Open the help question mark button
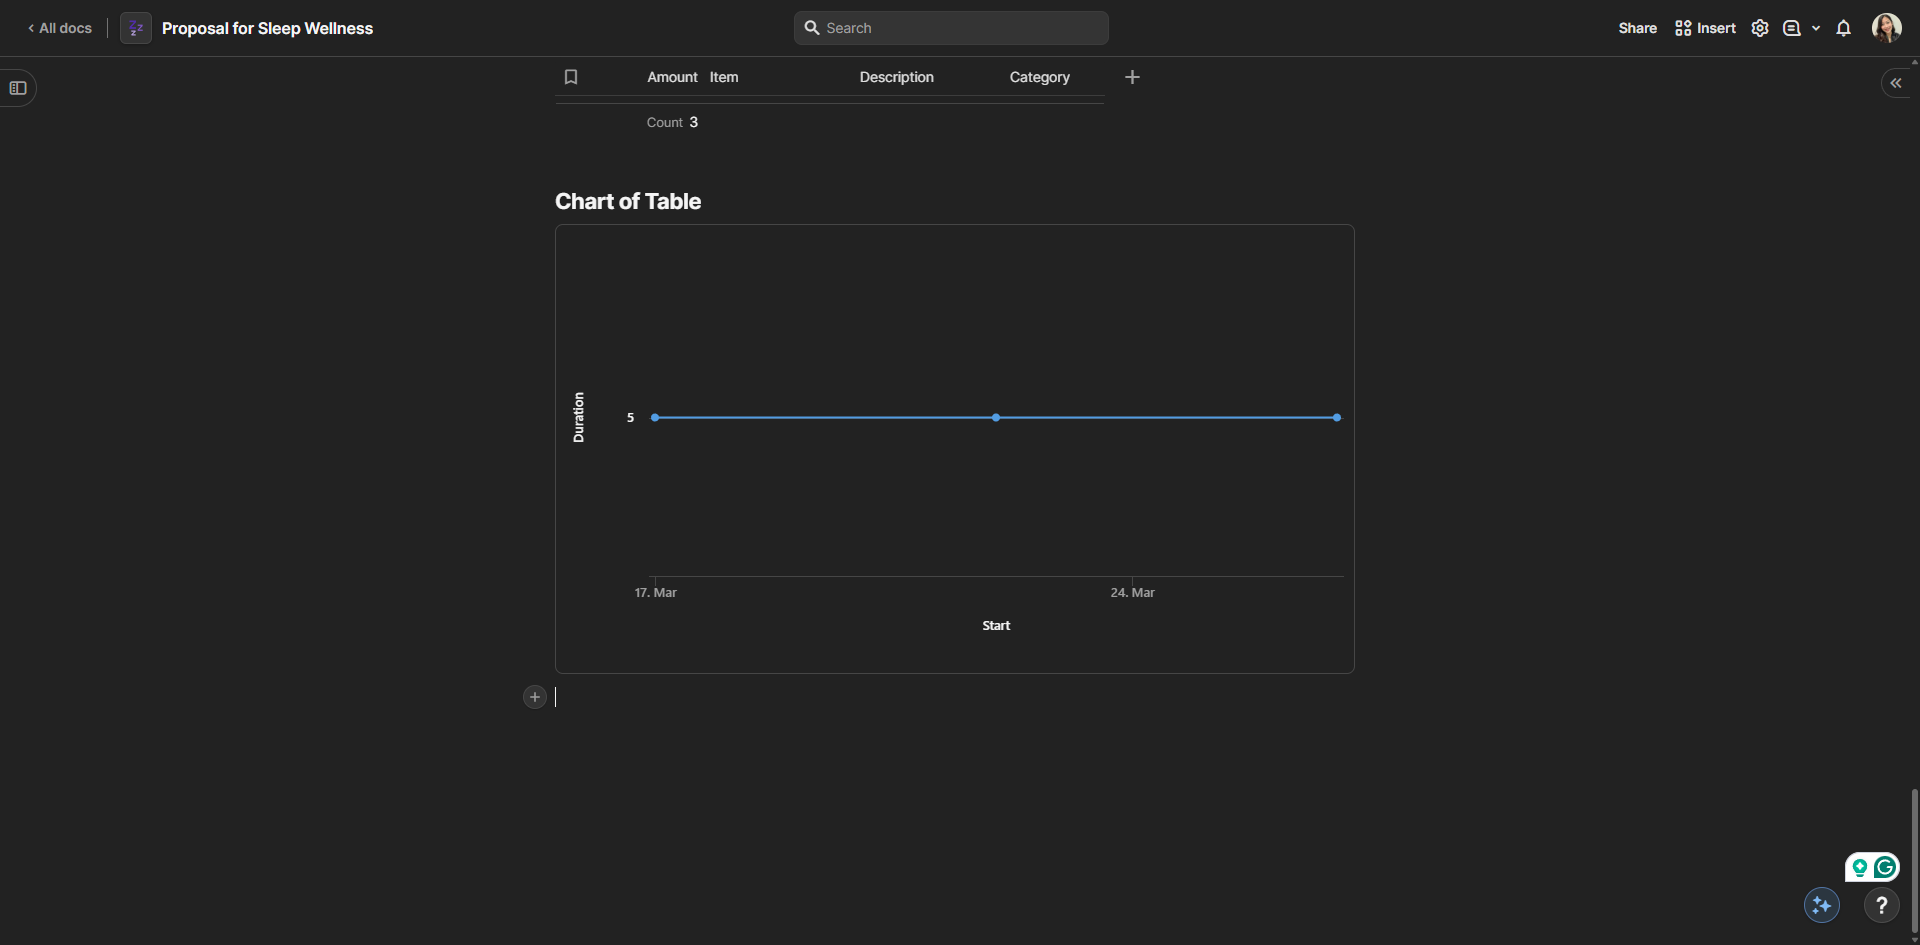Image resolution: width=1920 pixels, height=945 pixels. click(1881, 905)
